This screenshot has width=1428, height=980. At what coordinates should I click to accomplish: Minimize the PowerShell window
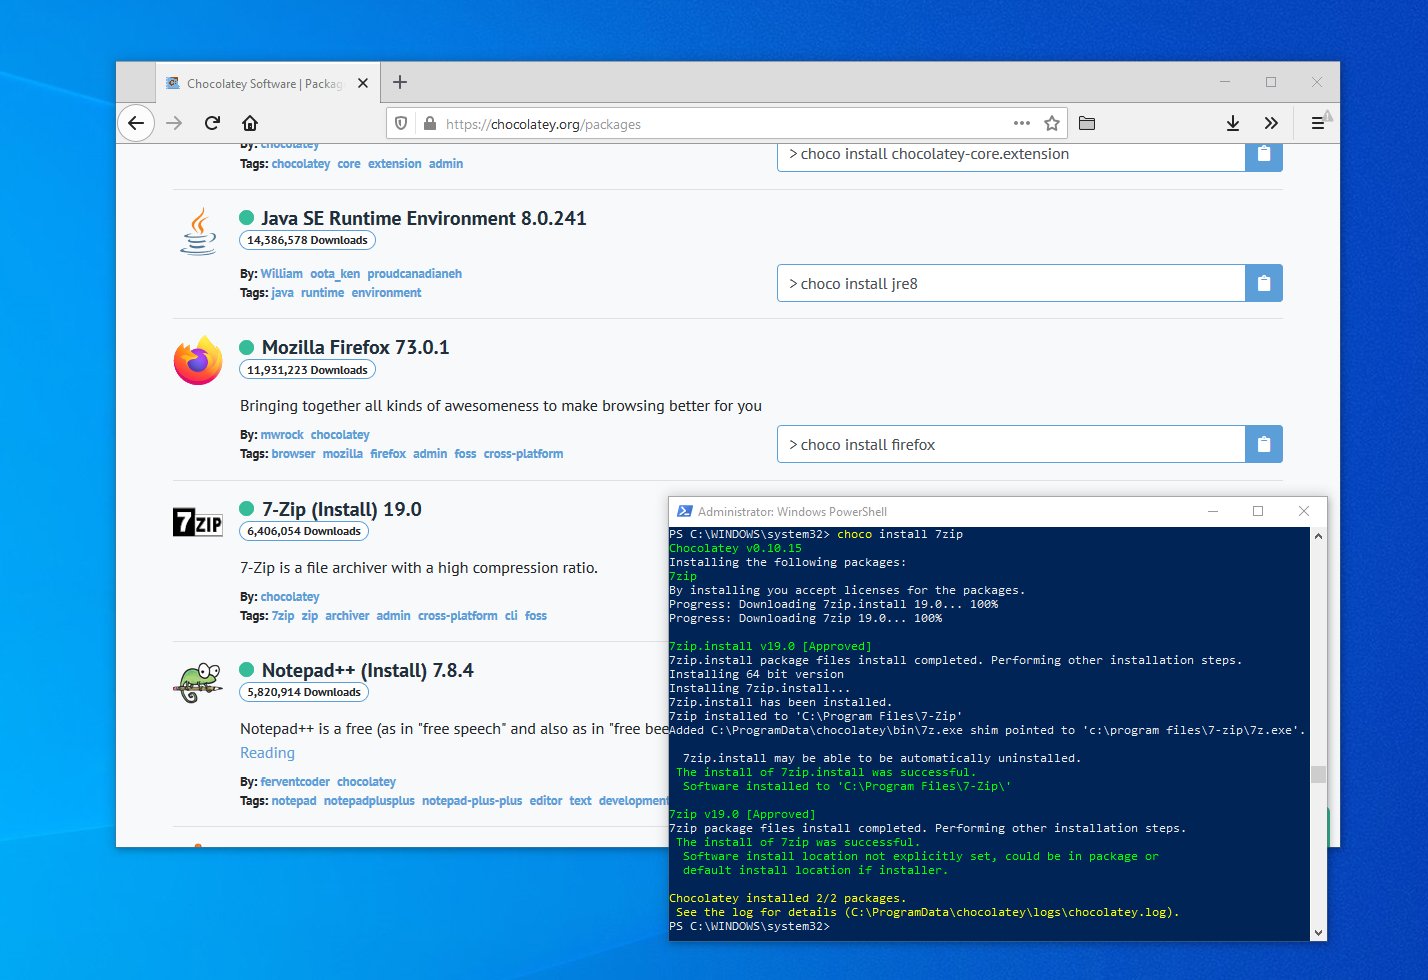click(1213, 511)
